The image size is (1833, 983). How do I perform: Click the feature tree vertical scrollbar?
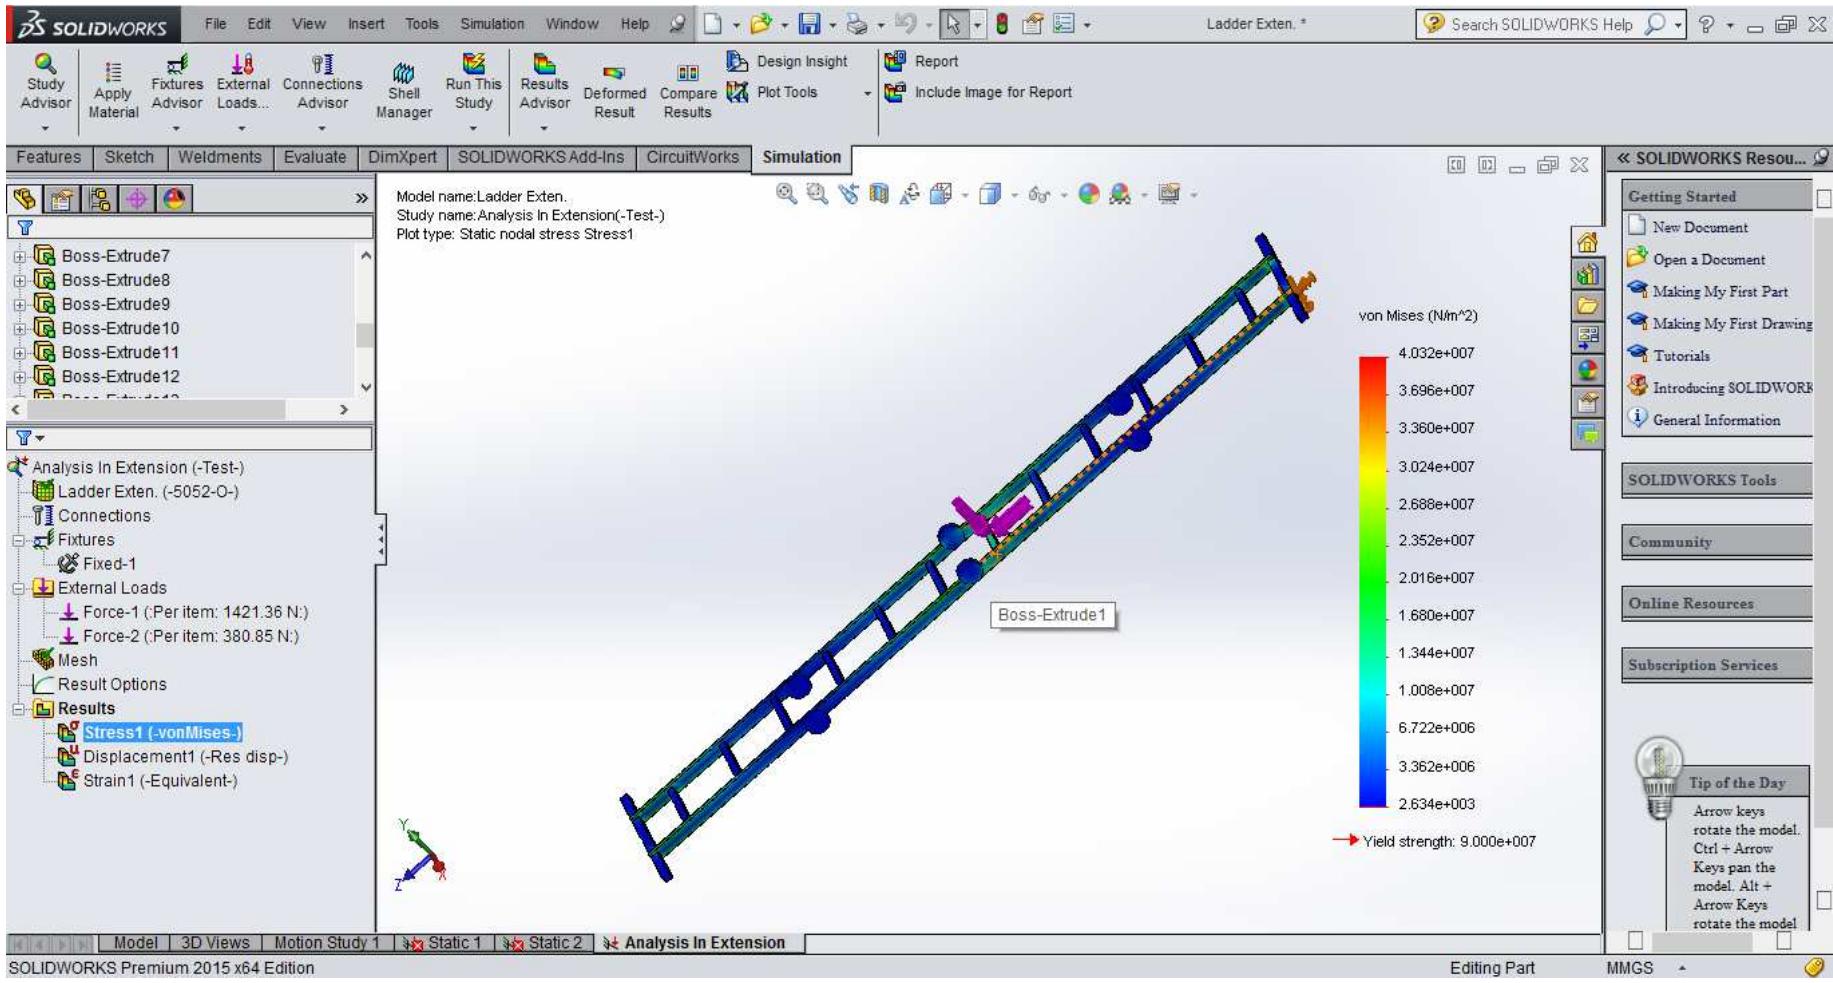(x=365, y=322)
